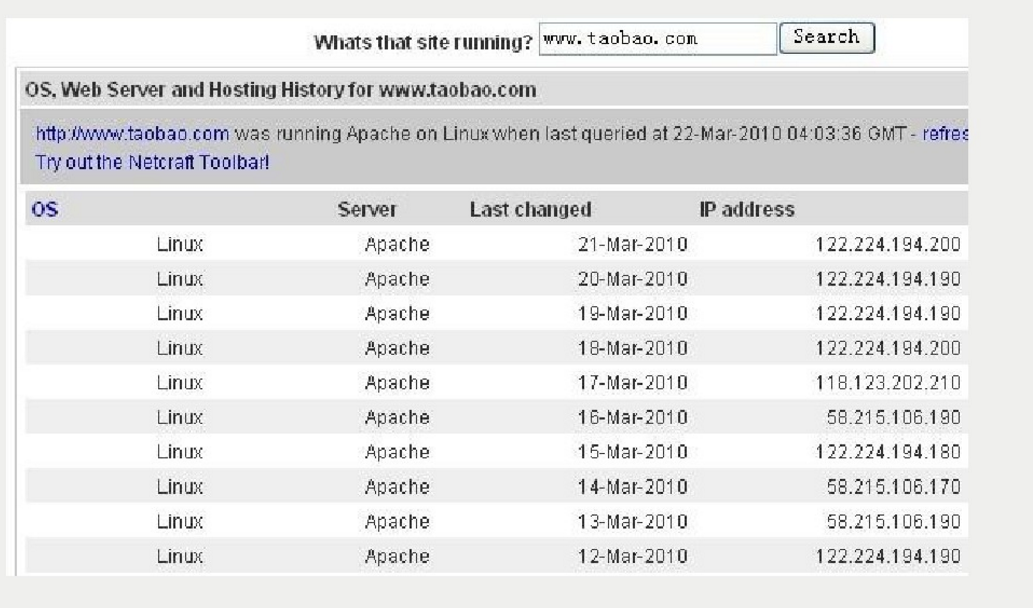Select IP 118.123.202.210

(888, 383)
